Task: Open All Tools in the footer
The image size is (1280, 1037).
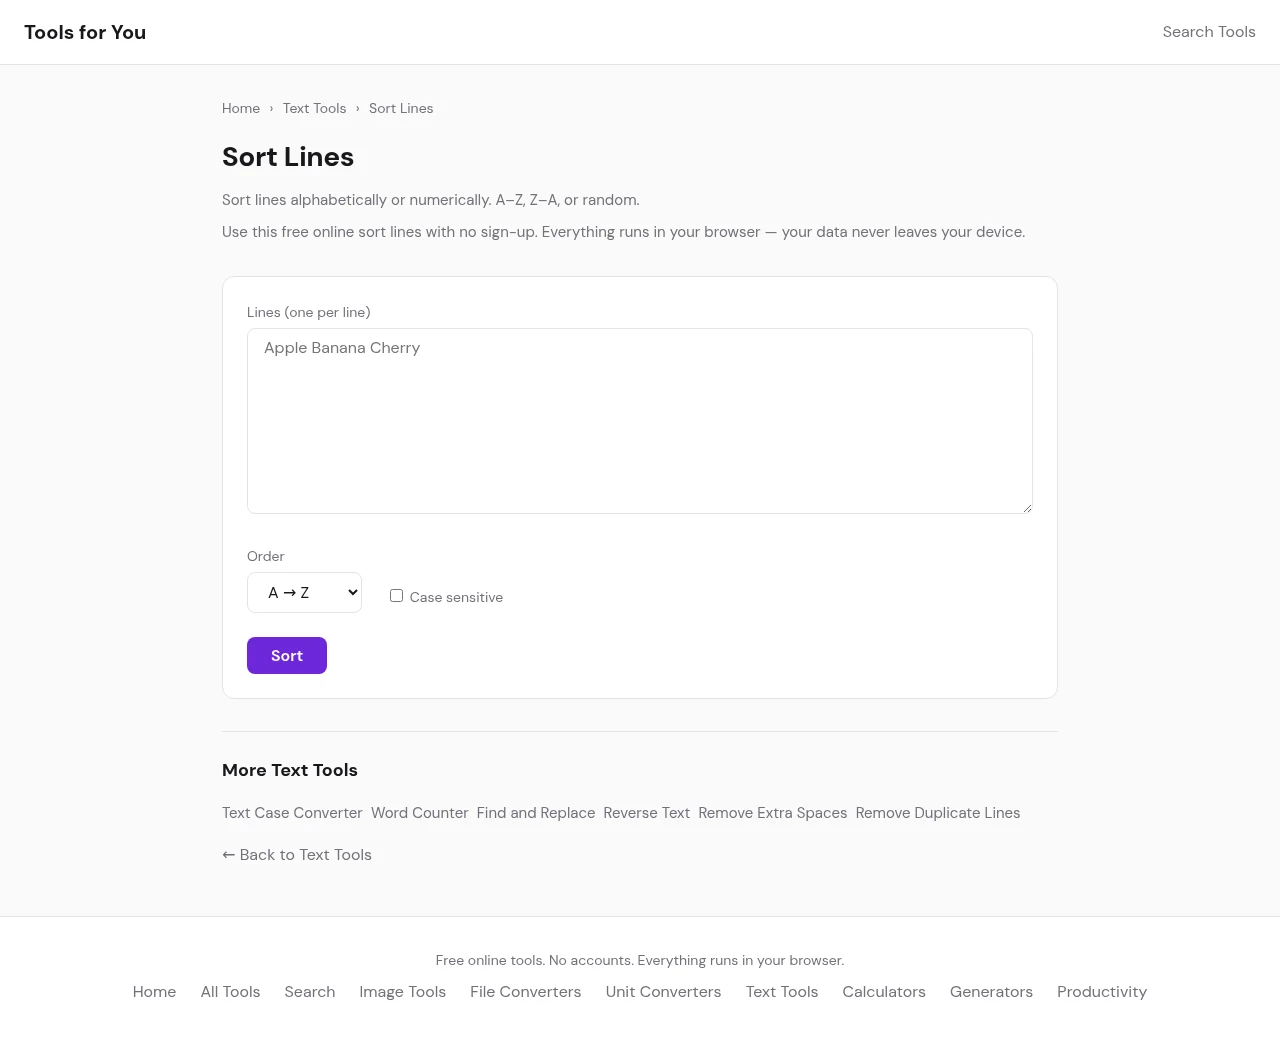Action: 230,992
